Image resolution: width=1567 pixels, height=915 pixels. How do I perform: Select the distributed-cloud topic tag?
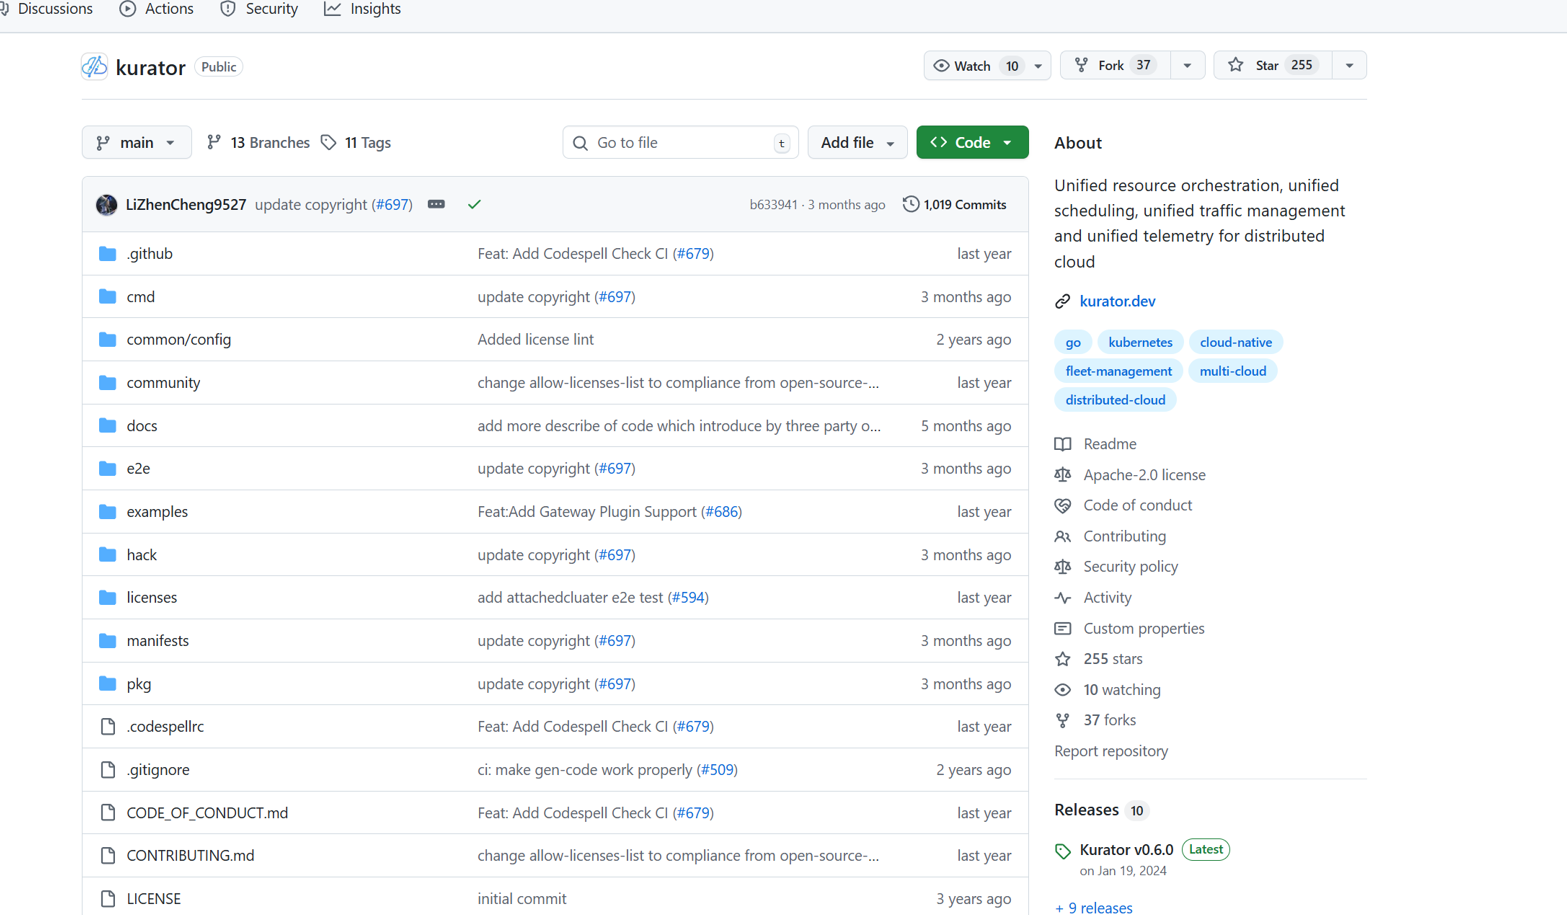point(1115,400)
